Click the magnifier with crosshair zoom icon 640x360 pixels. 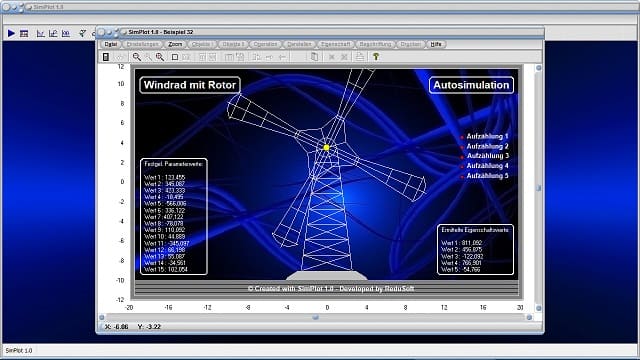(x=160, y=57)
